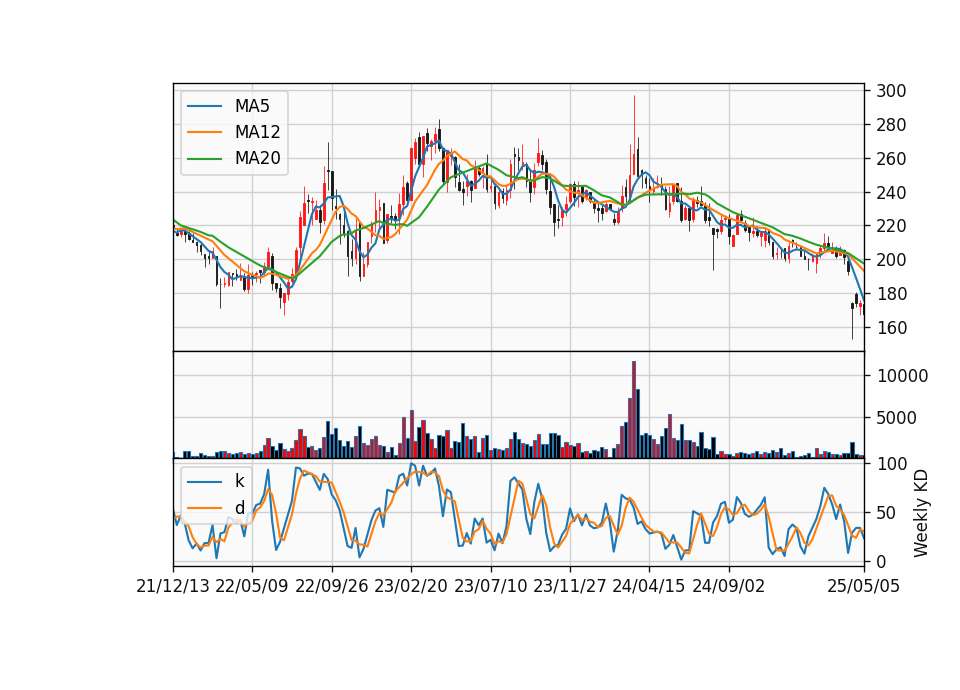Click the 180 price axis label
The image size is (960, 690).
(891, 294)
